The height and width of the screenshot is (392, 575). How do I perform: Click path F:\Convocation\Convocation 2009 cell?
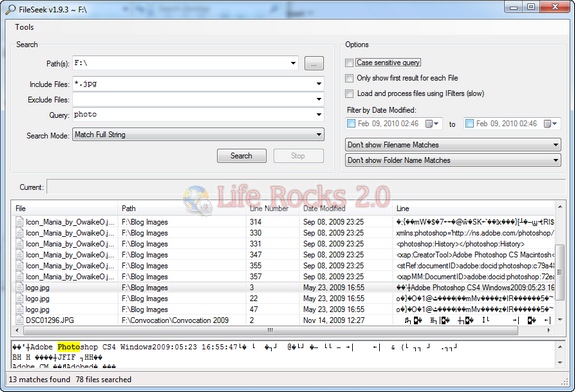point(175,320)
